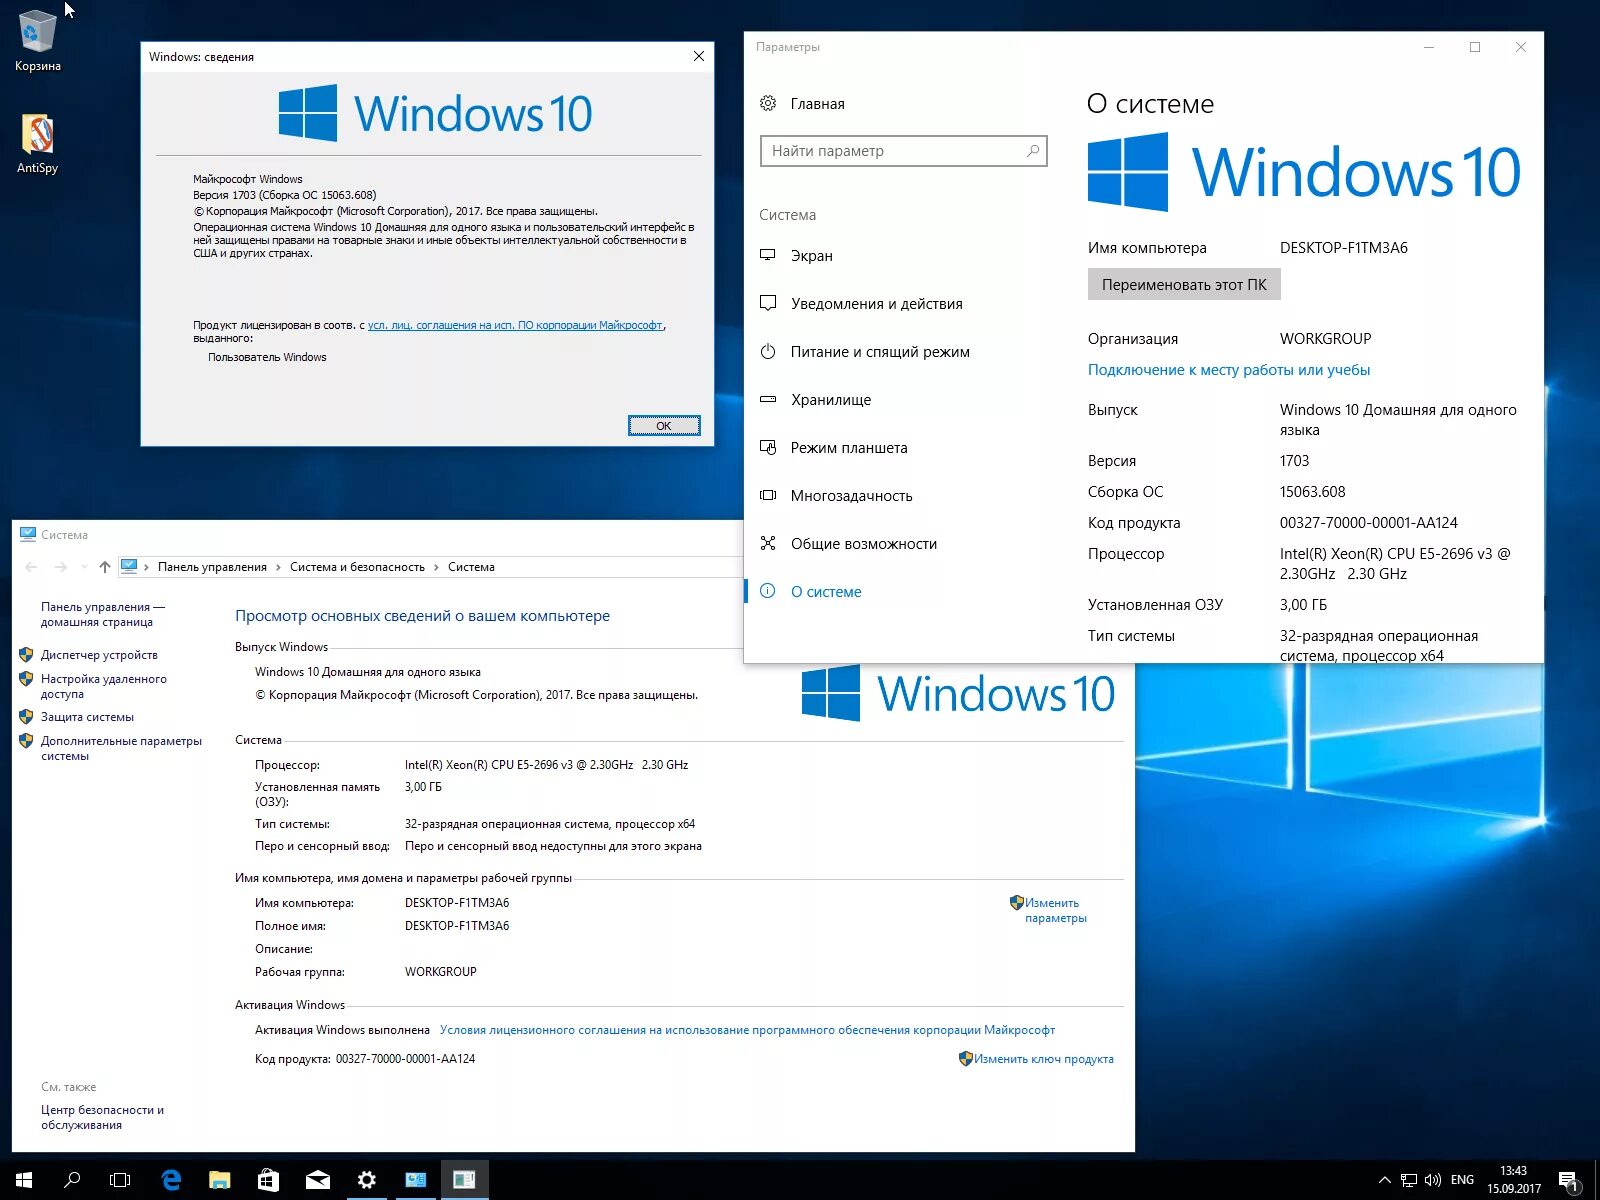Open taskbar Search magnifier
The image size is (1600, 1200).
click(x=72, y=1180)
